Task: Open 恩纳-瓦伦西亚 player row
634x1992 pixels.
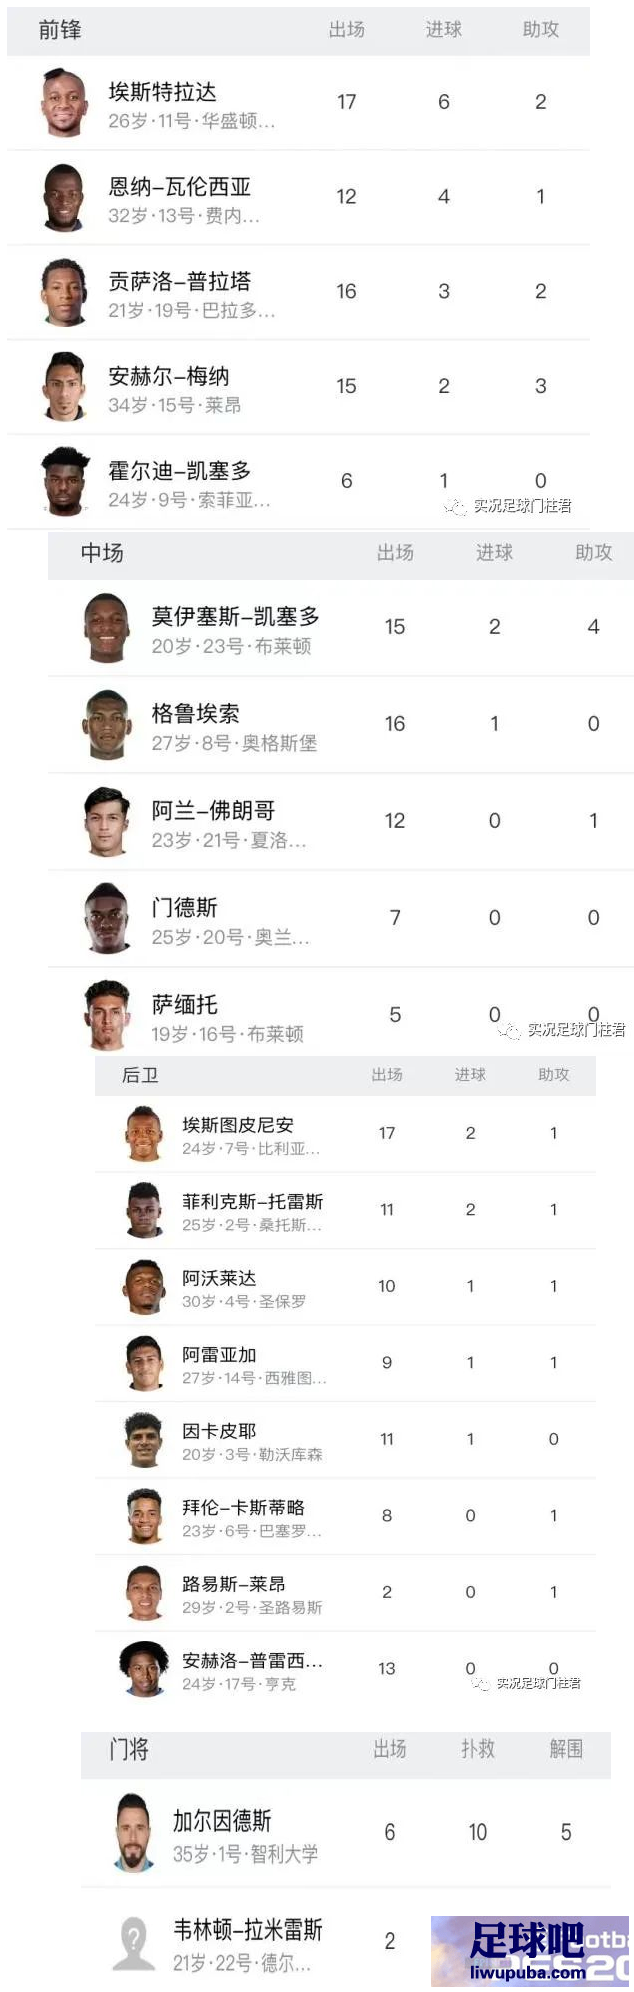Action: (x=298, y=198)
